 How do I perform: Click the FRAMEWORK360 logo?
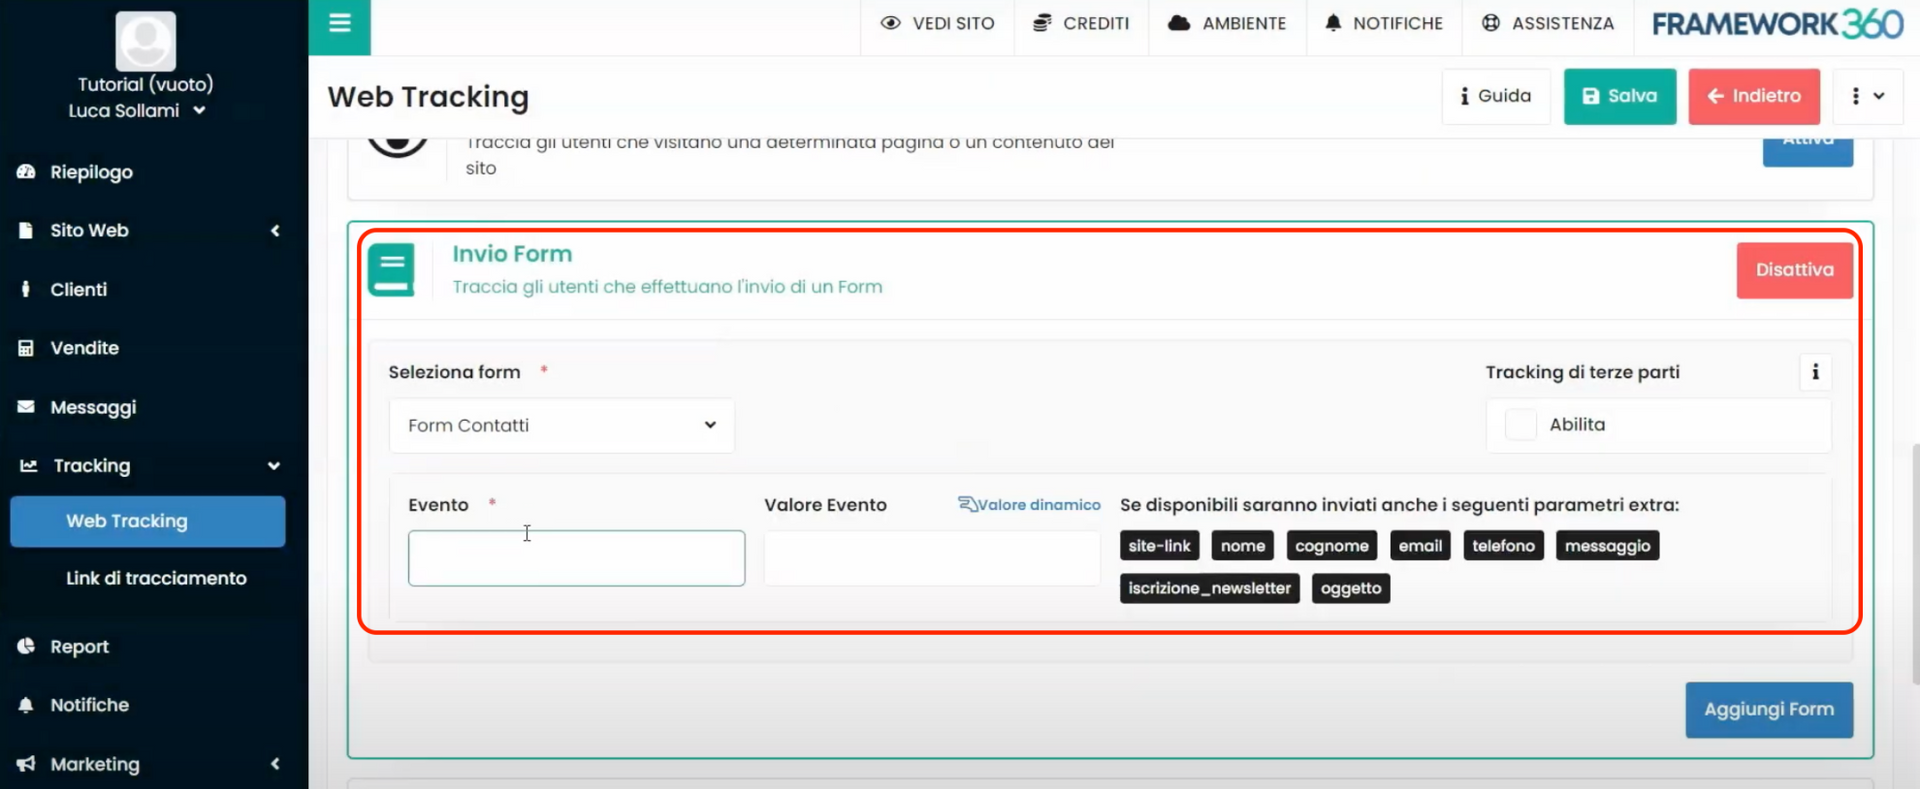(x=1777, y=24)
